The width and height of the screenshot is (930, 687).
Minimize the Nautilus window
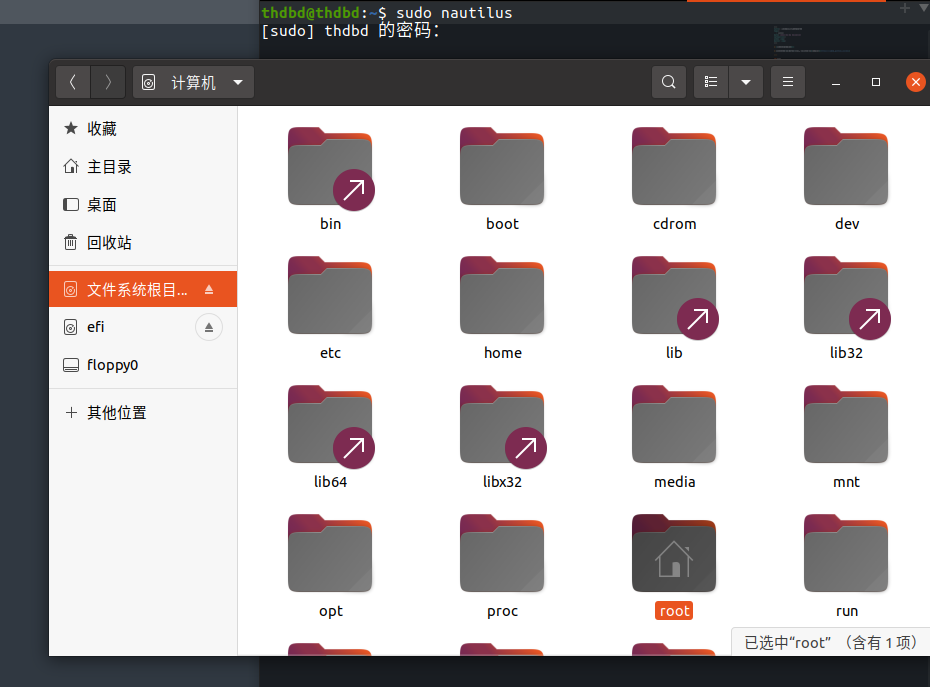coord(836,82)
